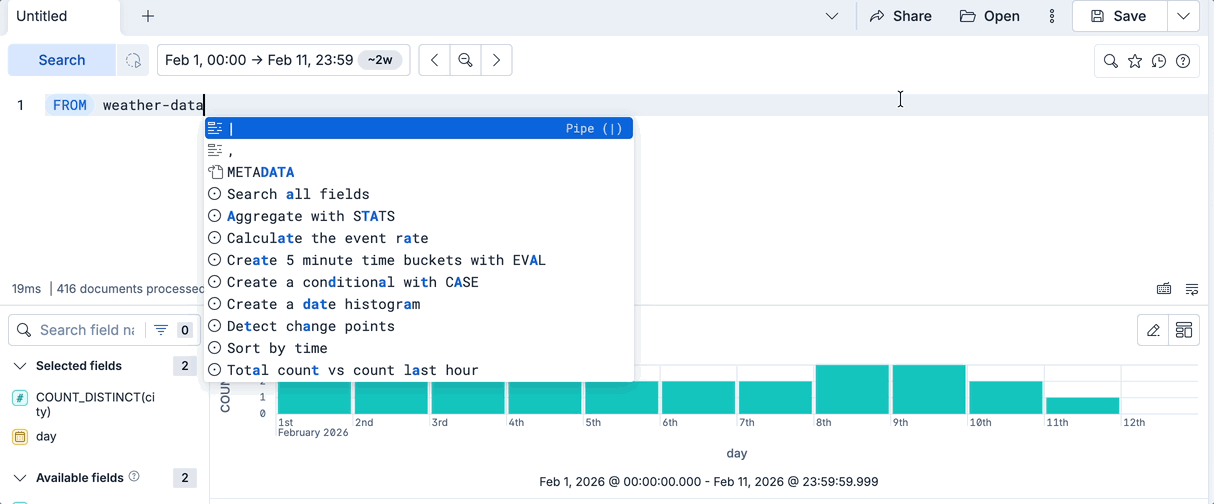Choose Sort by time suggestion

419,348
